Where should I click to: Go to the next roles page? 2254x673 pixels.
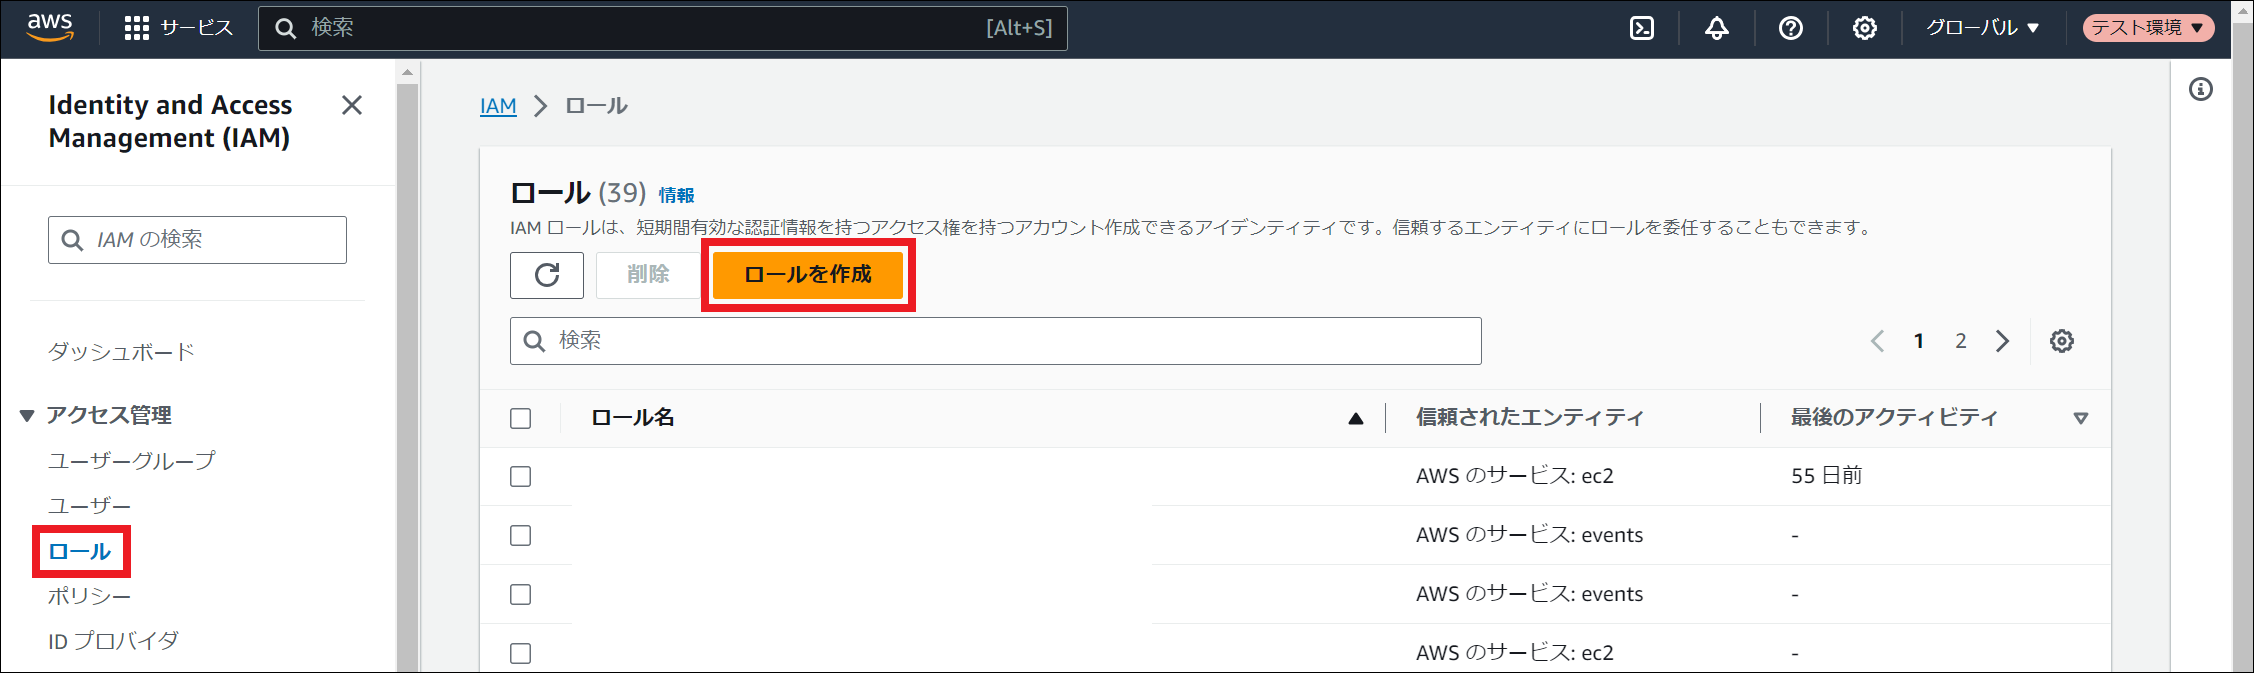pyautogui.click(x=2002, y=341)
